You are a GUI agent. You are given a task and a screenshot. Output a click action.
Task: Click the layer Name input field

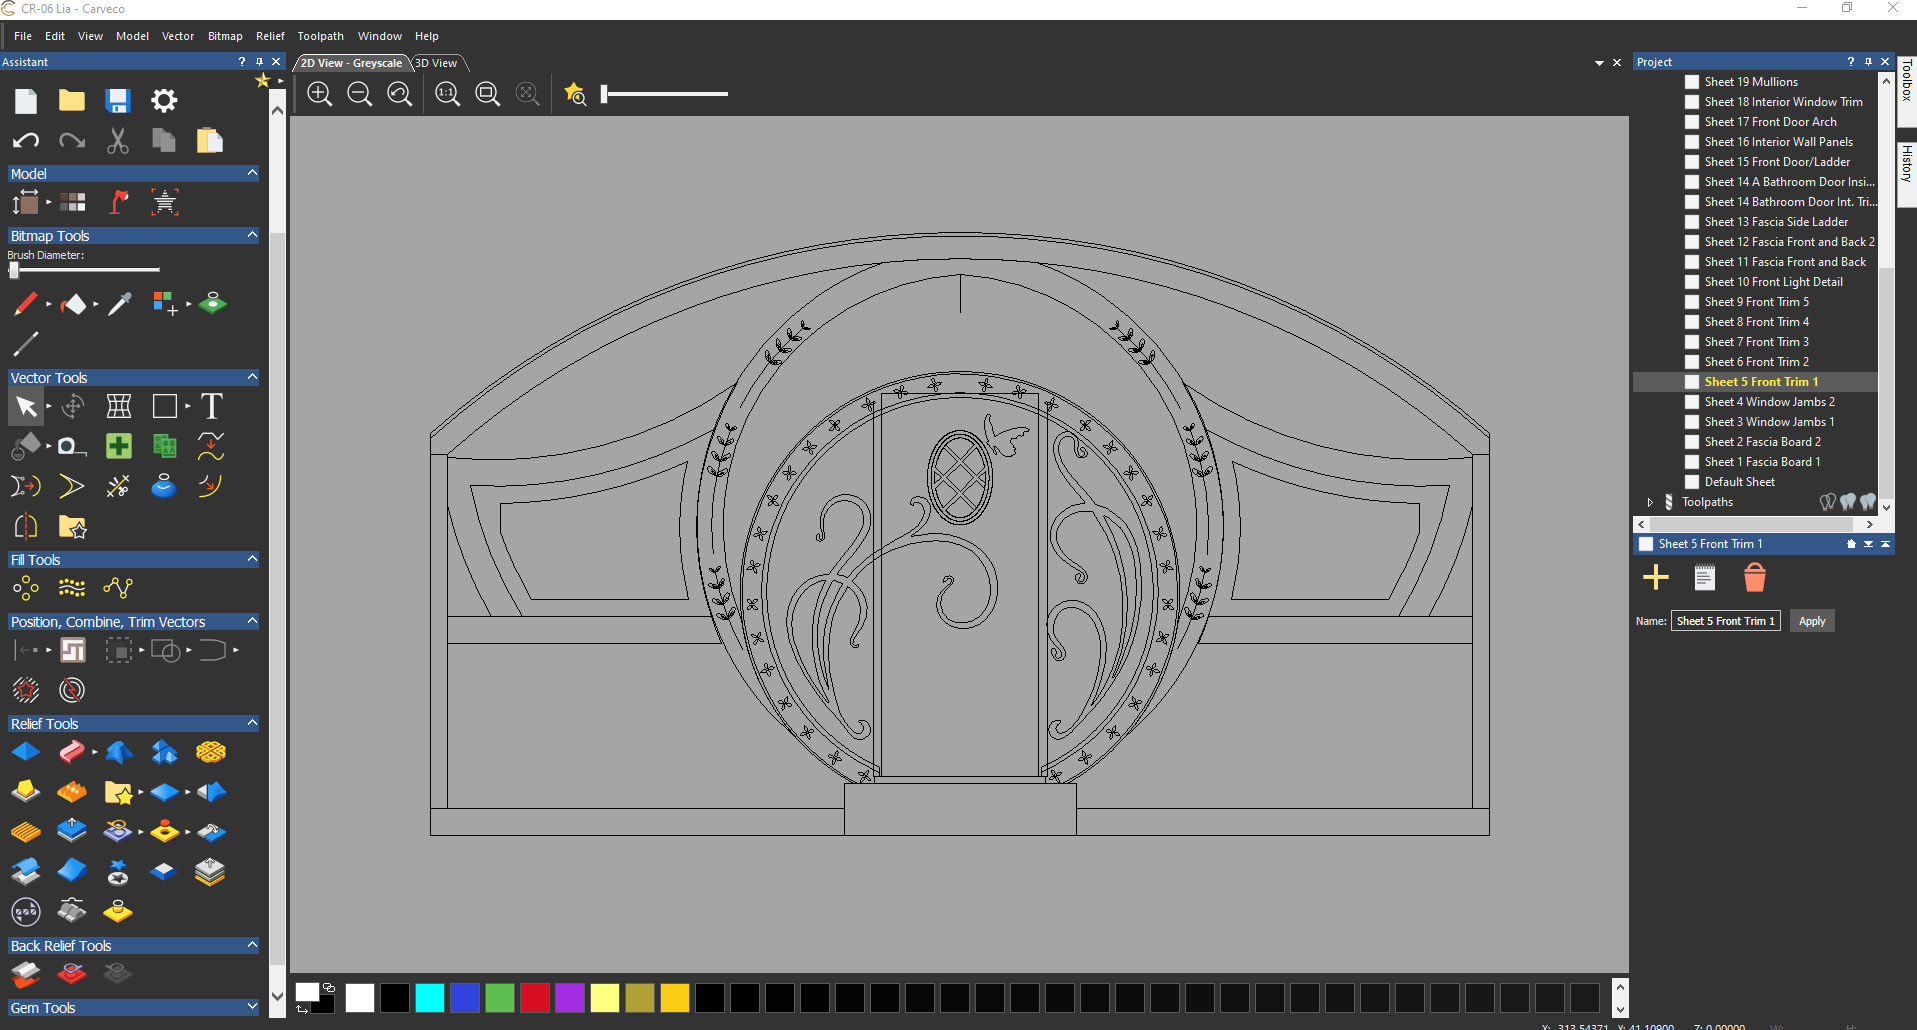coord(1725,621)
